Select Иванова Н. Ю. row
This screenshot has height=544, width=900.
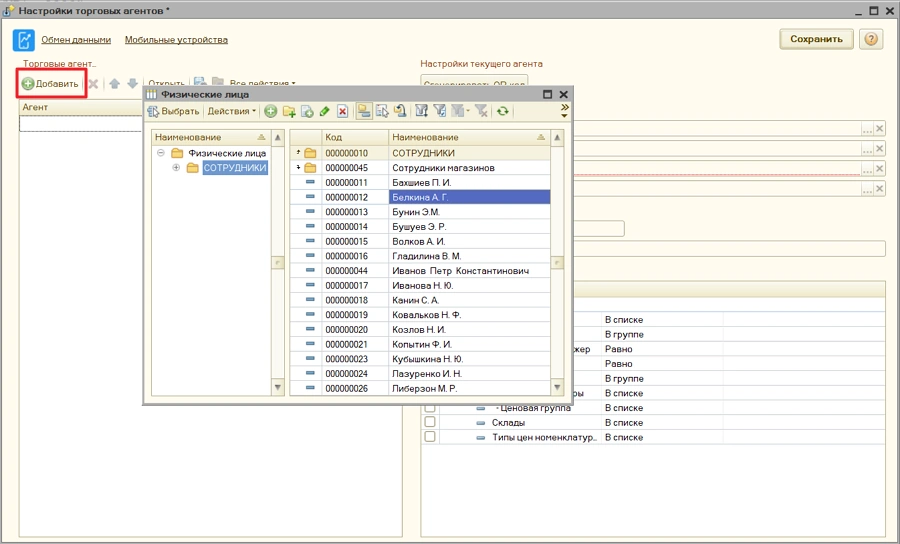(x=420, y=285)
